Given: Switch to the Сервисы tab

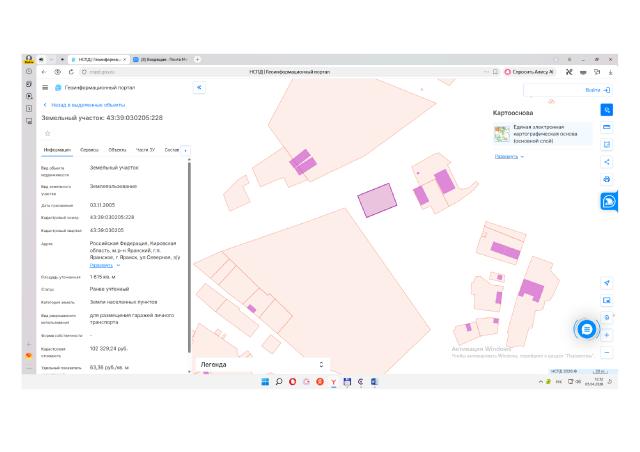Looking at the screenshot, I should [x=89, y=150].
